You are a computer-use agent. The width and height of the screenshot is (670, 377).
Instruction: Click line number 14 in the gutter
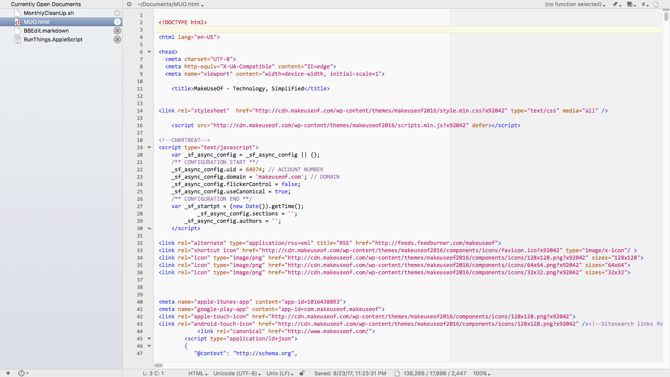coord(140,111)
